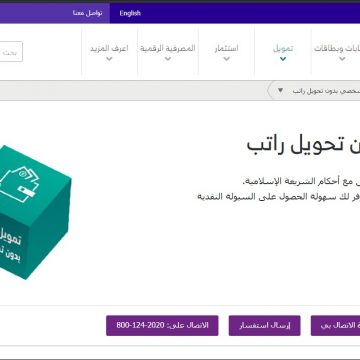Expand the chevron under استثمار menu
Image resolution: width=360 pixels, height=360 pixels.
coord(227,59)
